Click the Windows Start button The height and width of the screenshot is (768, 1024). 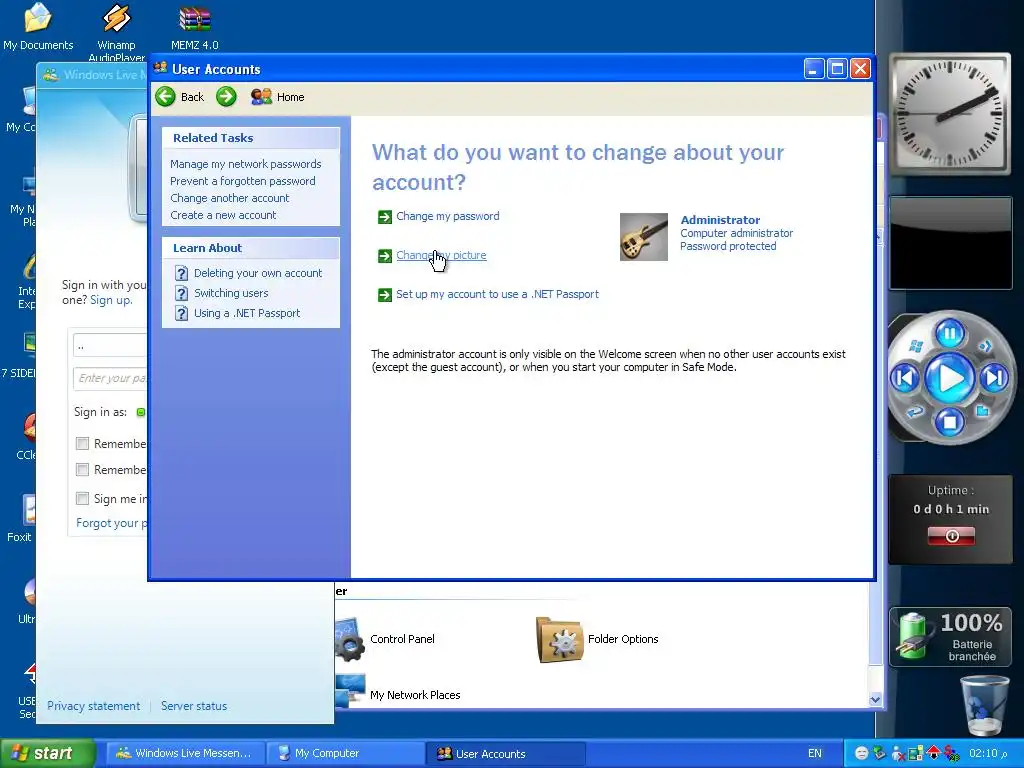(x=47, y=753)
